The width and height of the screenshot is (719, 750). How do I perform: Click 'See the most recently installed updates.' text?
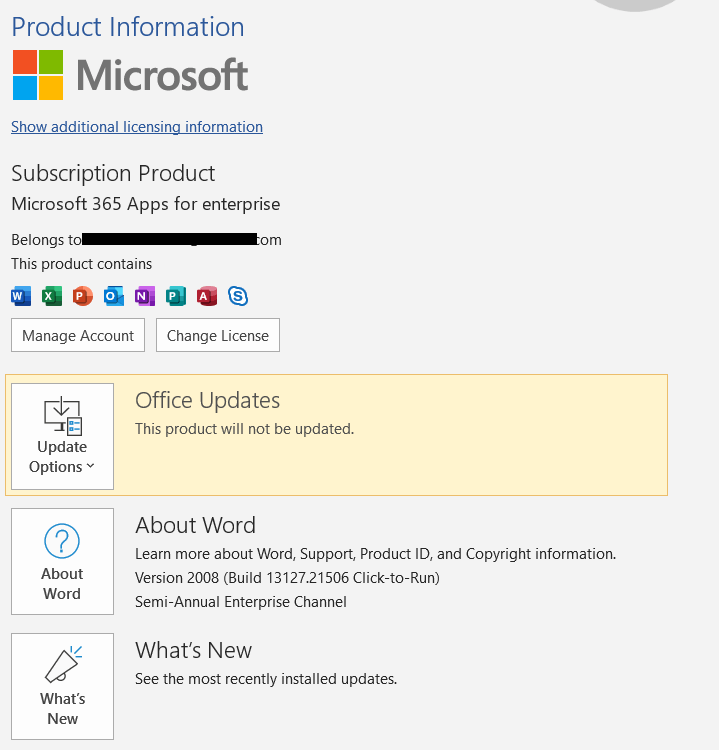pyautogui.click(x=266, y=679)
